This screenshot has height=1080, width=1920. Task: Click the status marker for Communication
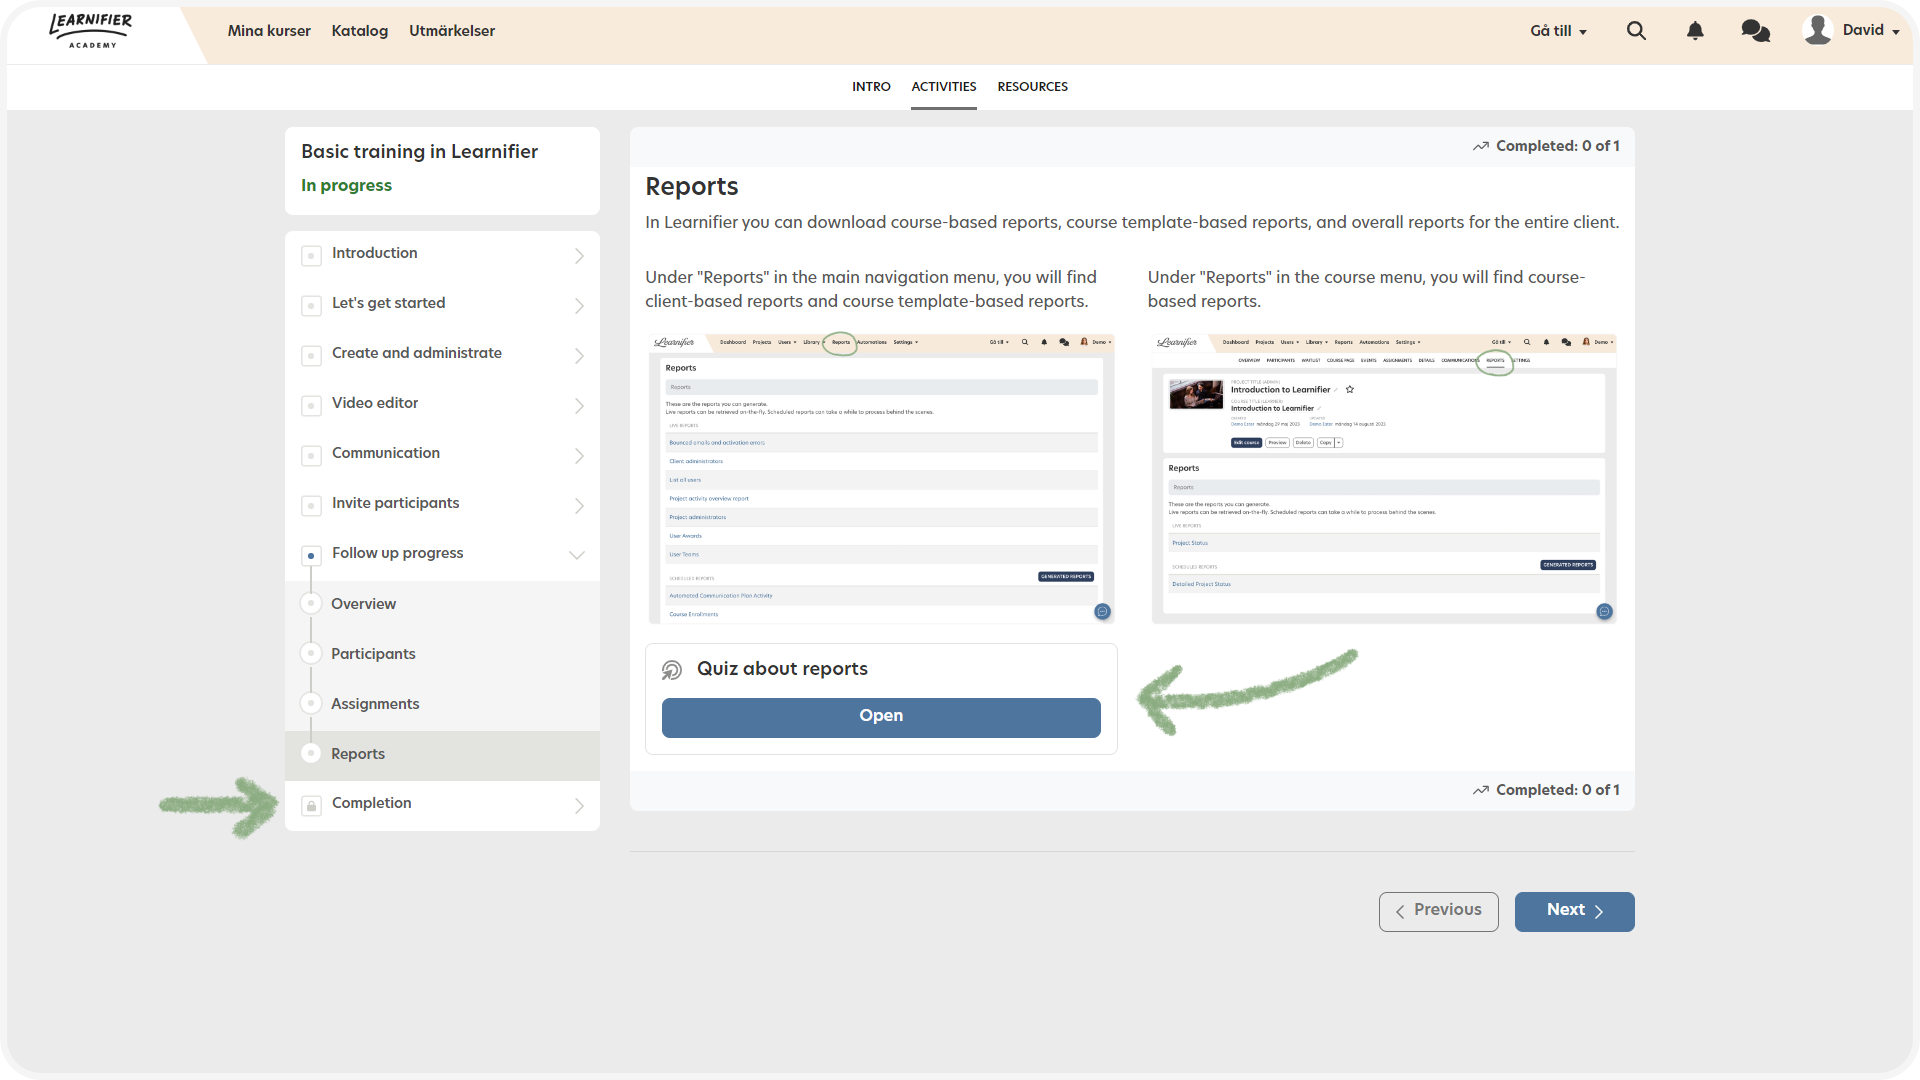pos(311,455)
